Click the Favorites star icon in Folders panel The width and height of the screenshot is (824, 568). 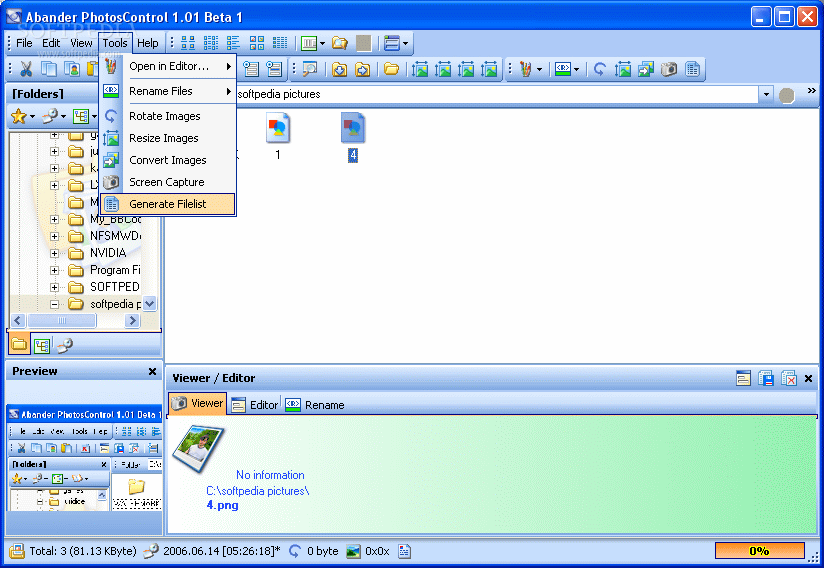tap(19, 116)
